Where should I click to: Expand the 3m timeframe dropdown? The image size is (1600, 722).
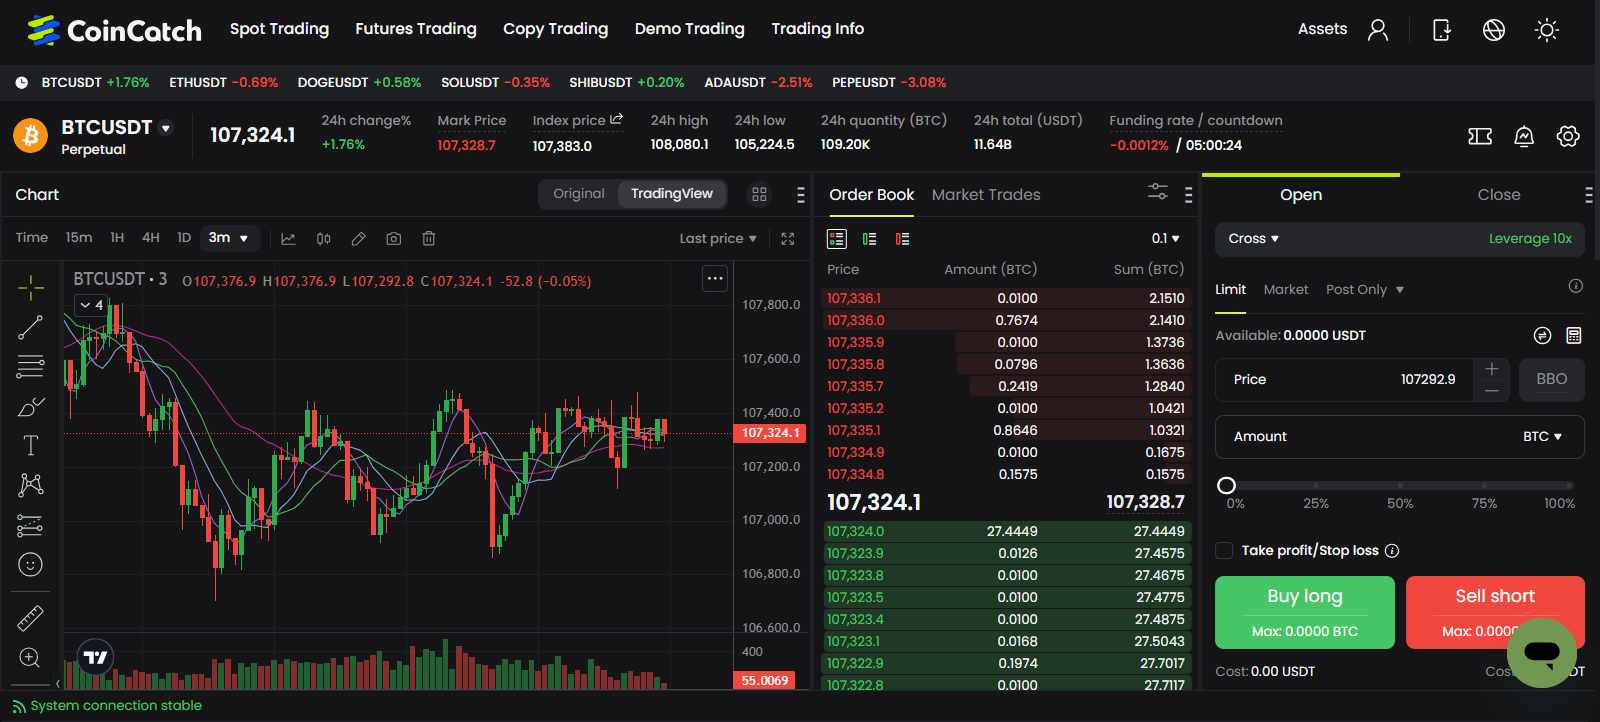click(x=229, y=238)
